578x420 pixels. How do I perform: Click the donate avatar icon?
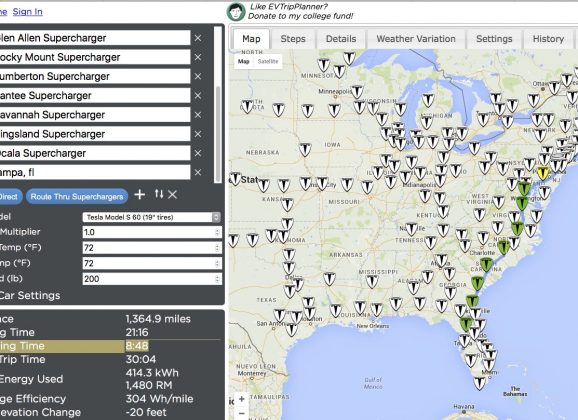tap(236, 12)
